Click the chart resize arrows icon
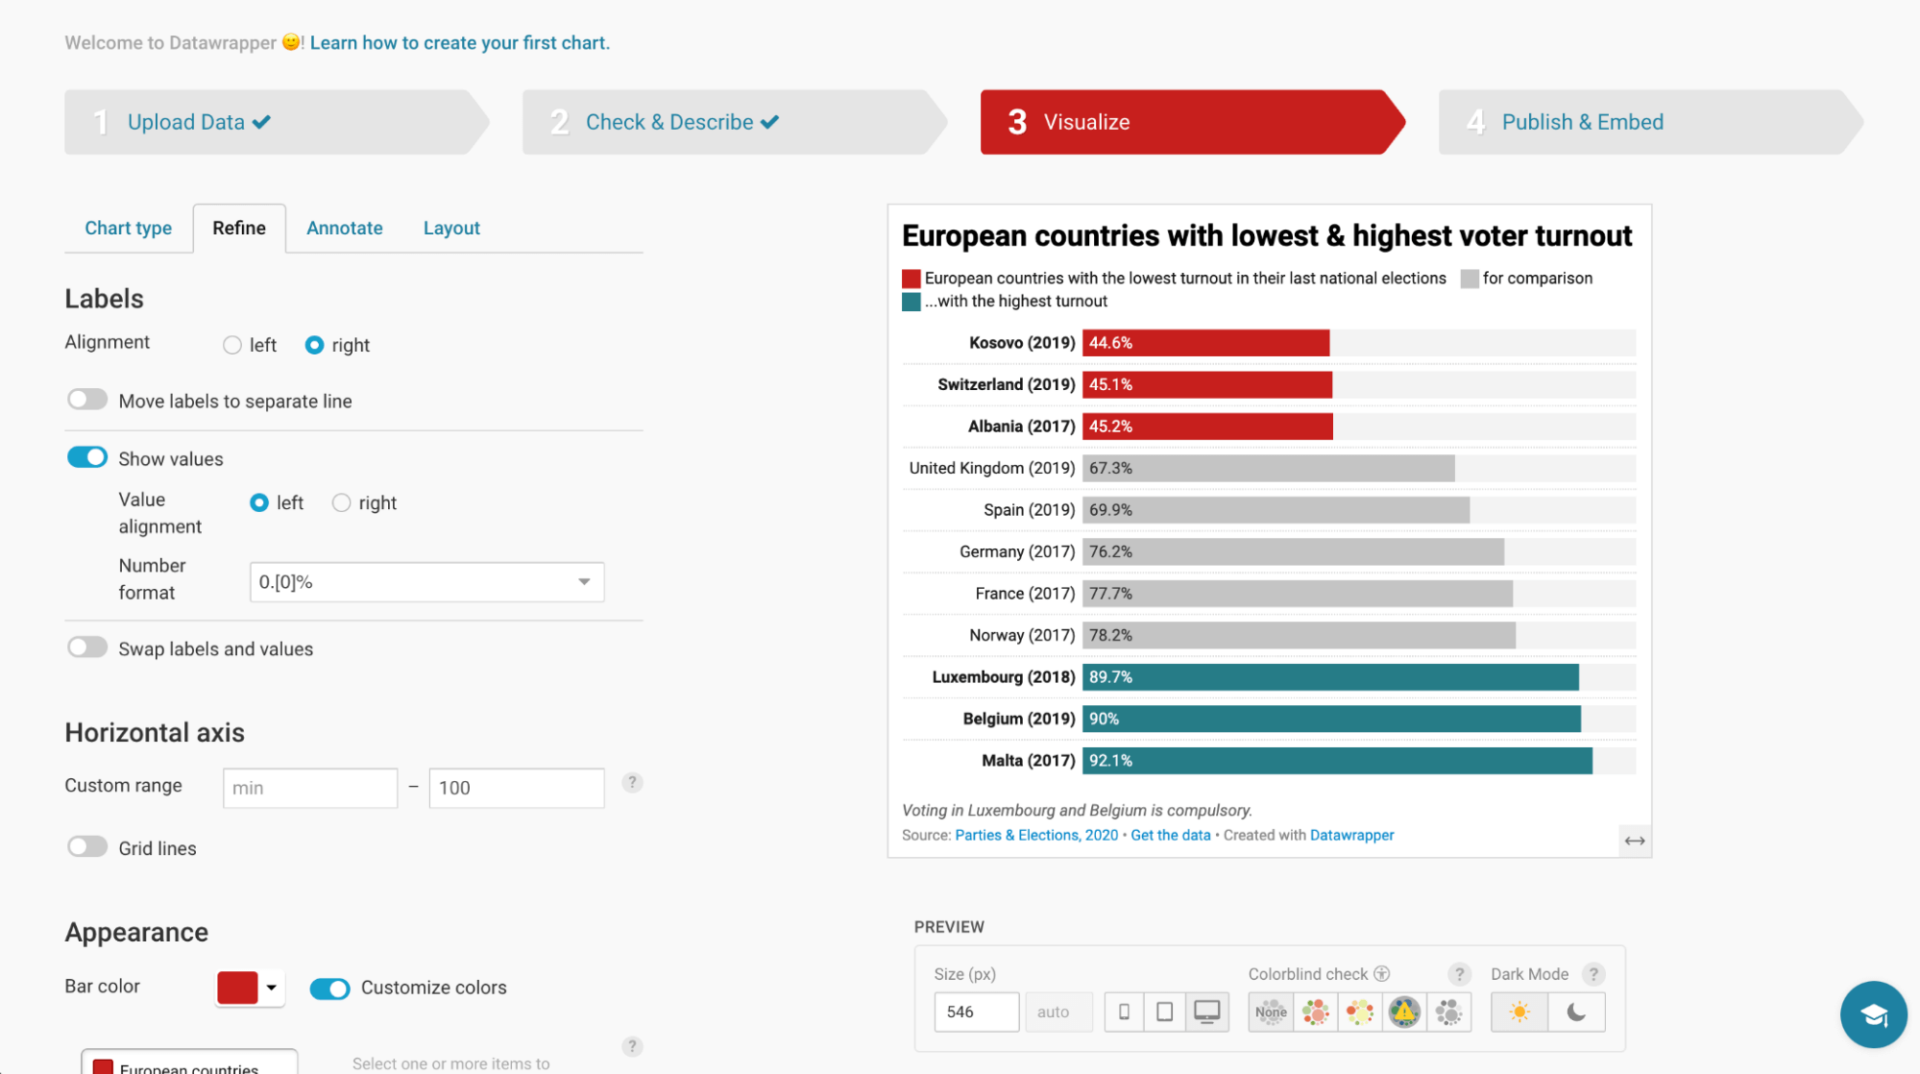Viewport: 1920px width, 1074px height. point(1634,841)
